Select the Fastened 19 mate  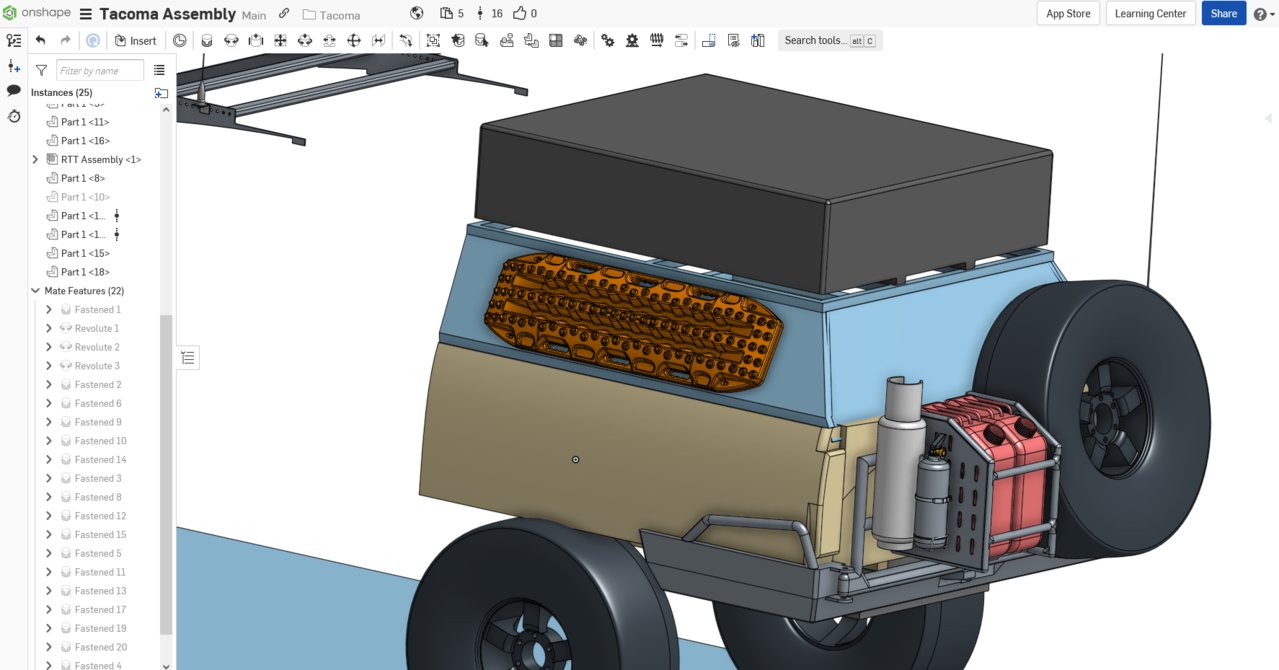tap(100, 629)
